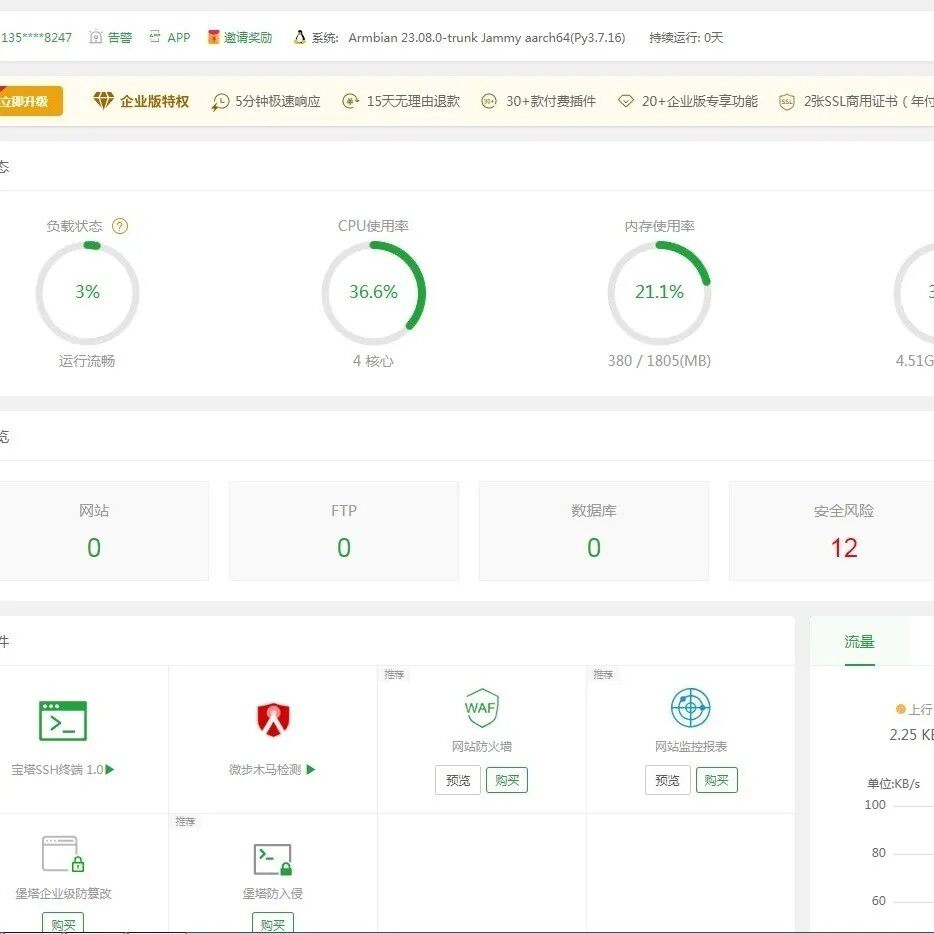Click 购买 button under 网站防火墙

(x=507, y=780)
